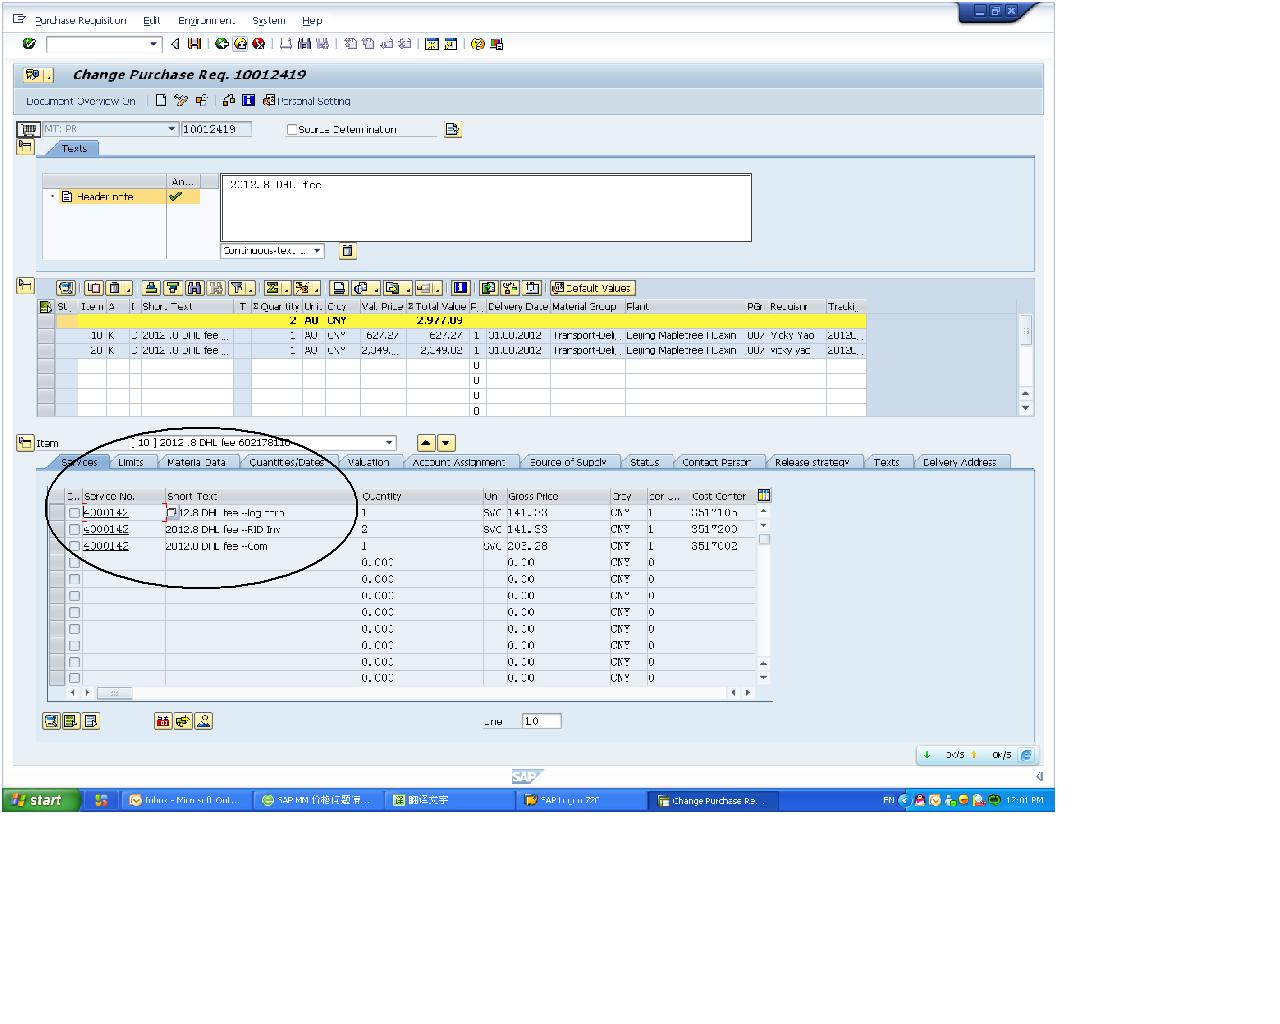Enable the Source Determination checkbox
The height and width of the screenshot is (1024, 1280).
point(292,130)
